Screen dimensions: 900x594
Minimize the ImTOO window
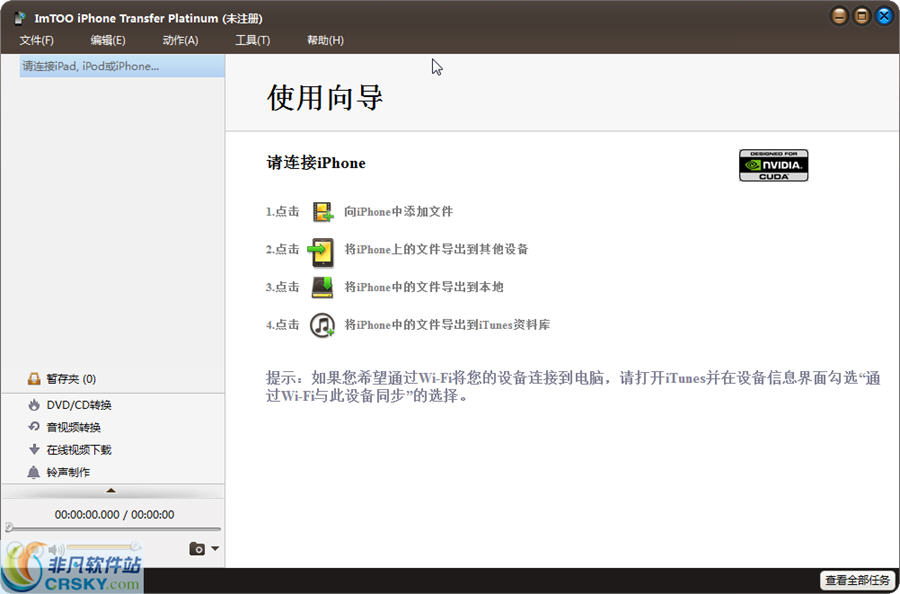tap(840, 16)
